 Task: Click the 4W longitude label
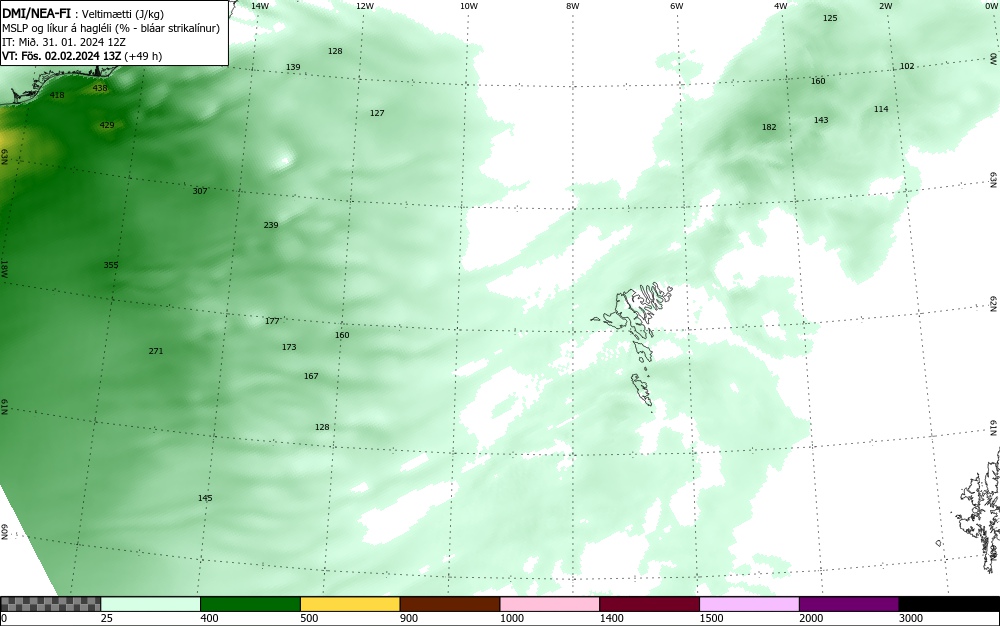point(781,6)
